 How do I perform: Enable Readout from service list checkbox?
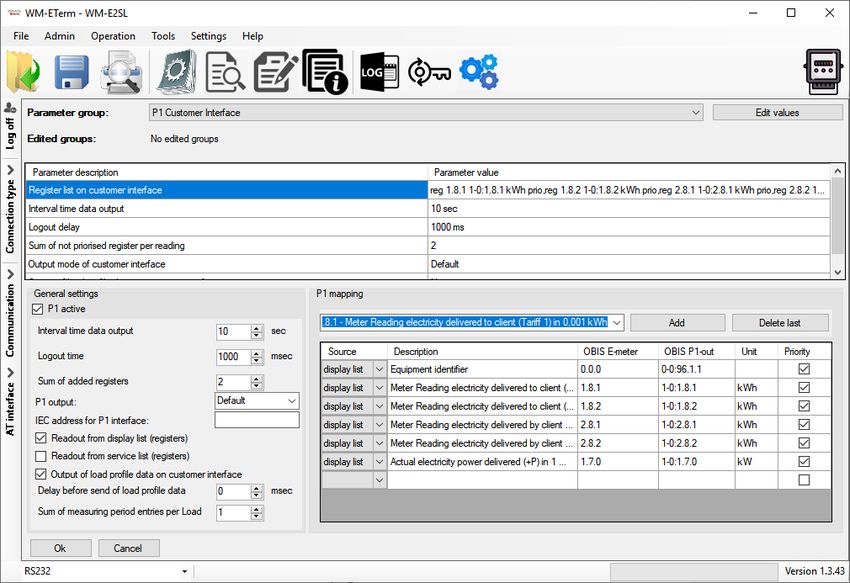coord(41,456)
